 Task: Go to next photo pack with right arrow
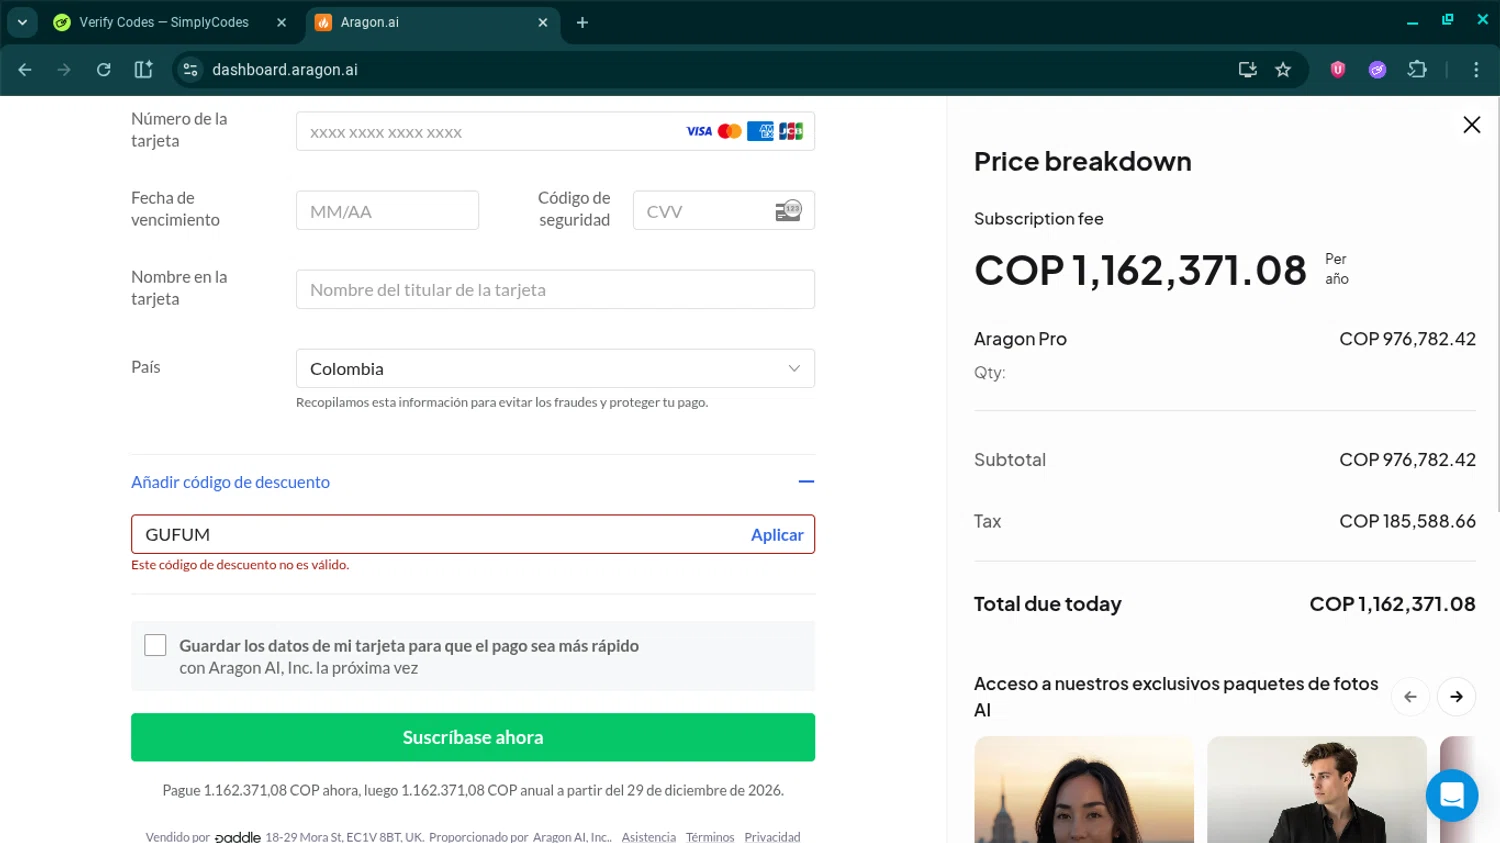click(1456, 697)
